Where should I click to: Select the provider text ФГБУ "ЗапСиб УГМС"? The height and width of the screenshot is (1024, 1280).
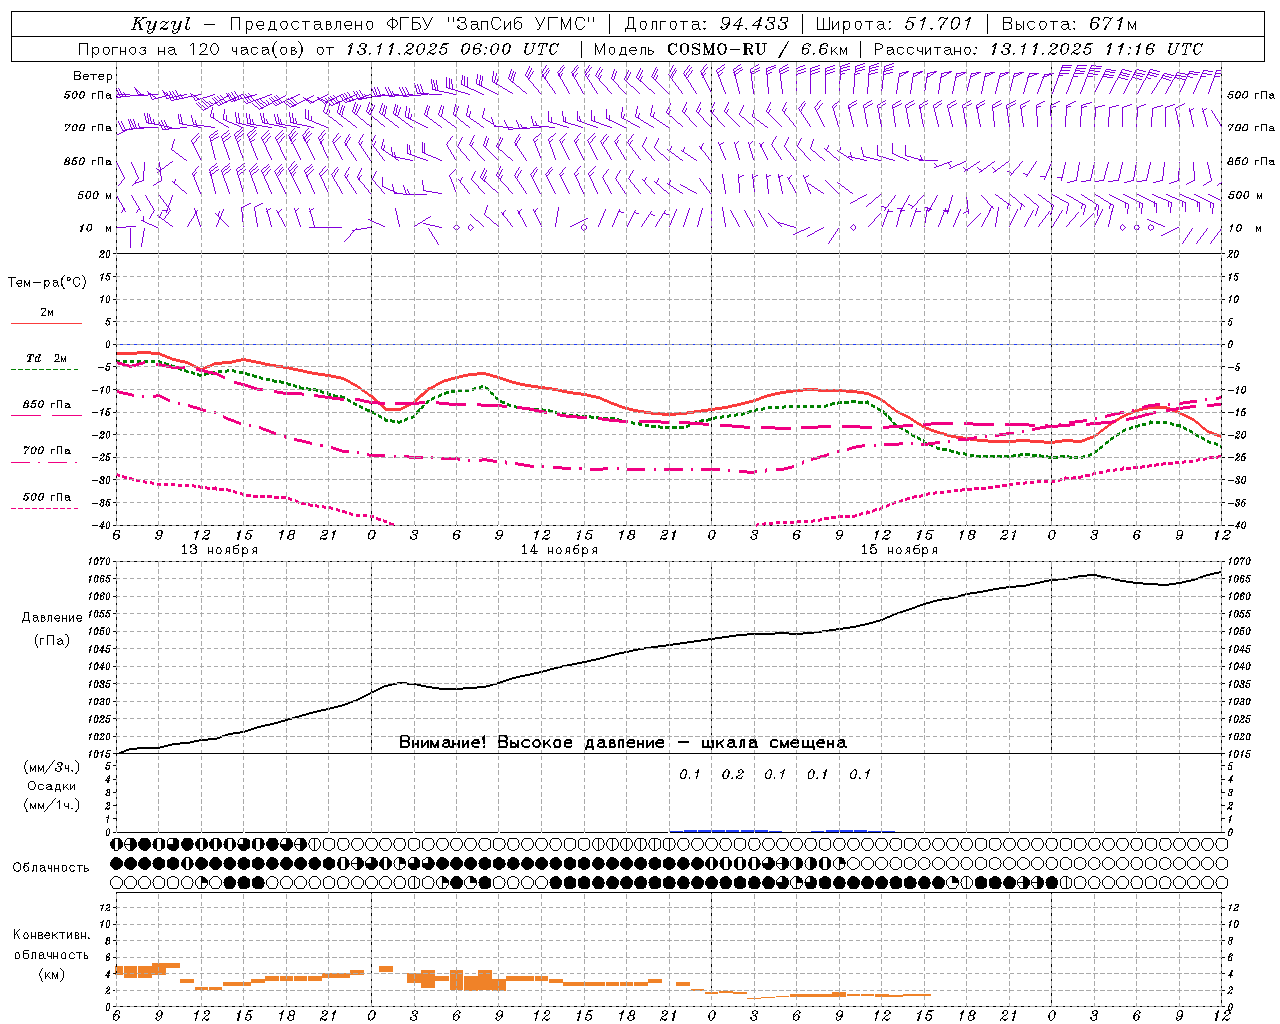tap(492, 25)
